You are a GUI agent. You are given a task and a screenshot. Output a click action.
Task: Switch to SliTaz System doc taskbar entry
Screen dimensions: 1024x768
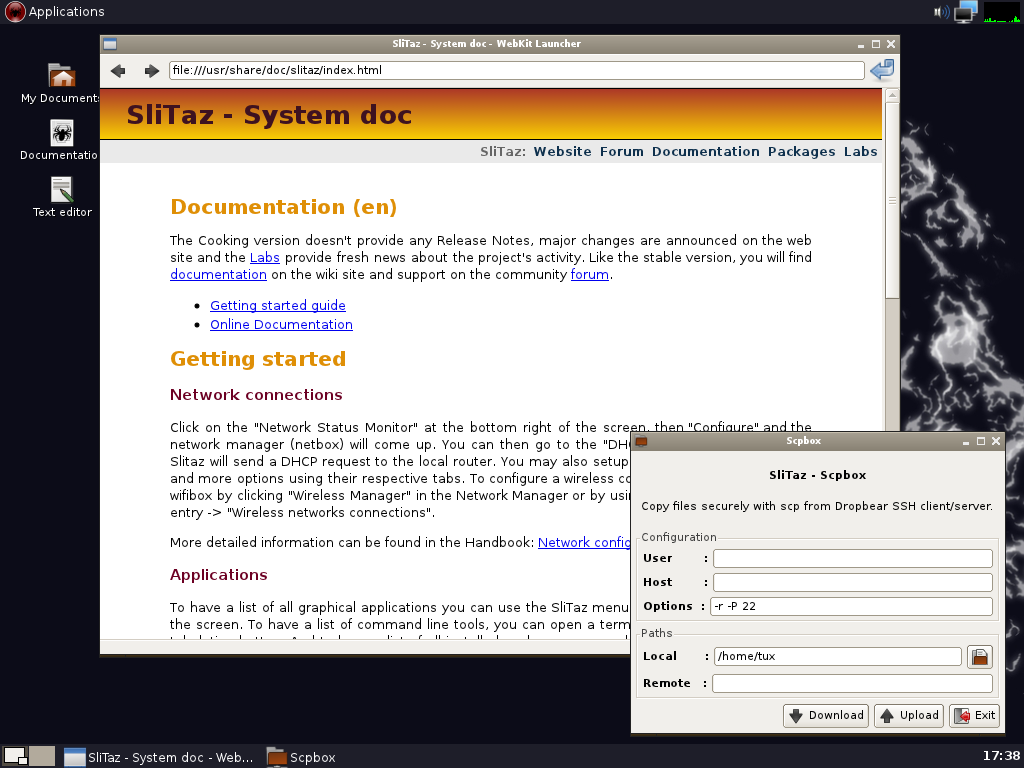(x=159, y=758)
